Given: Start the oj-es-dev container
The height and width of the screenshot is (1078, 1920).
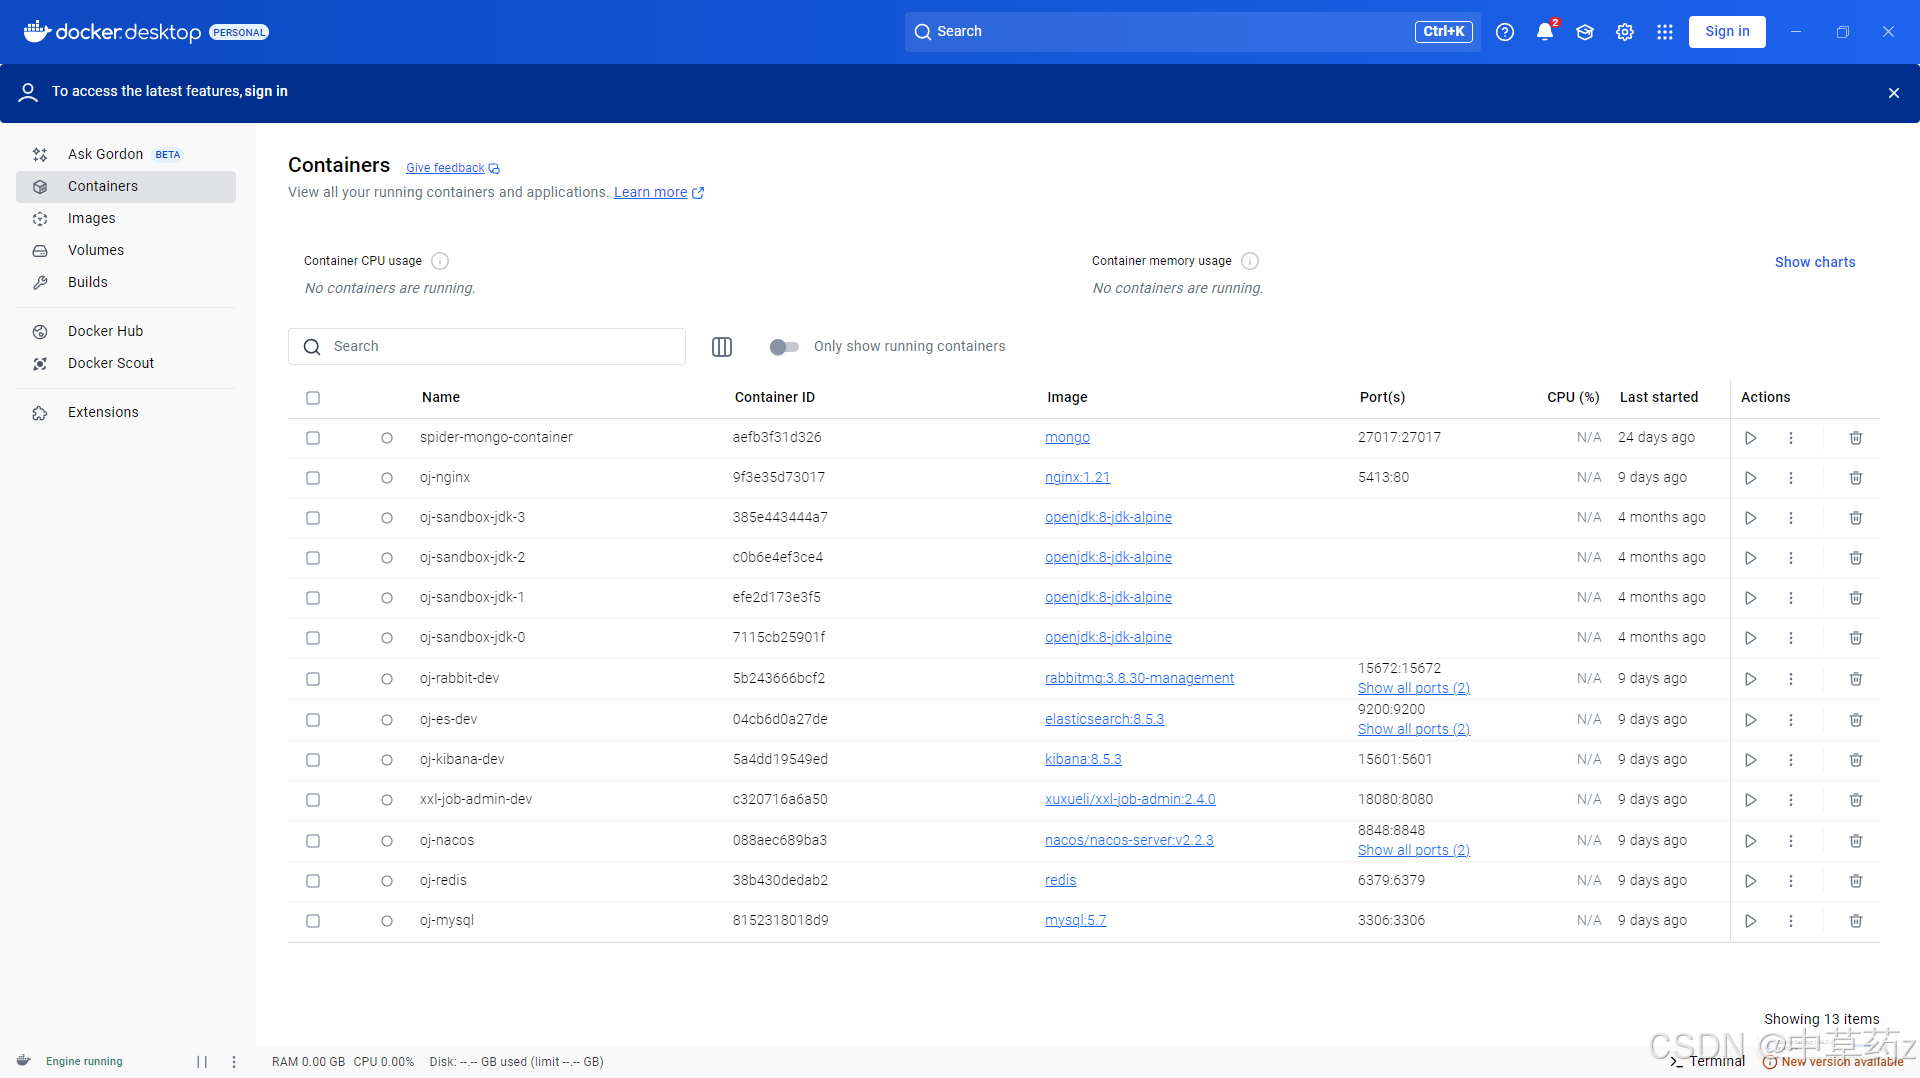Looking at the screenshot, I should coord(1751,720).
